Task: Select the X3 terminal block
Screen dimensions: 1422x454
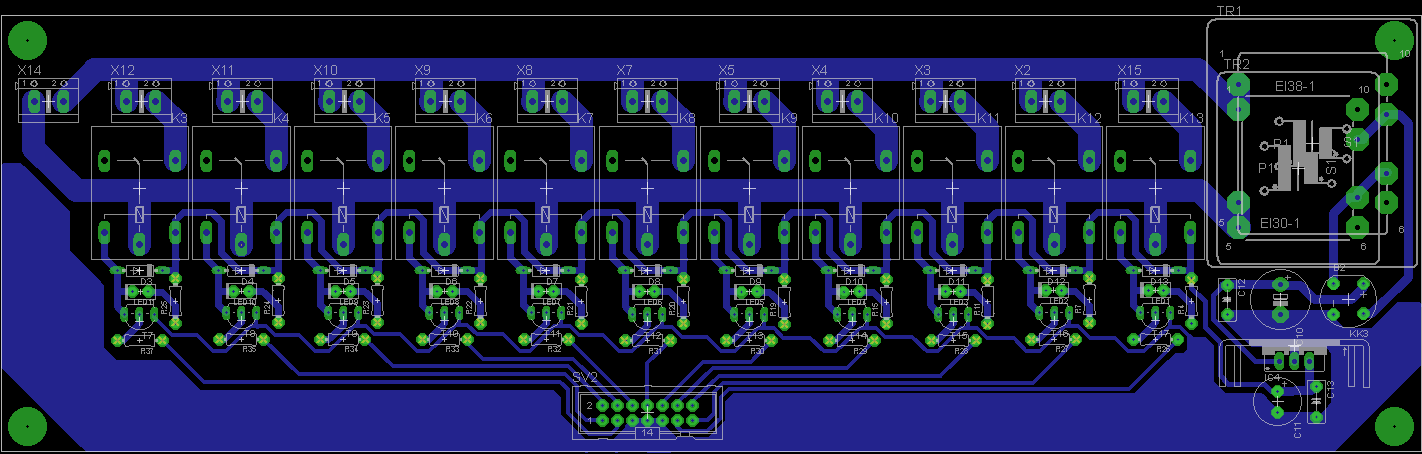Action: [x=945, y=100]
